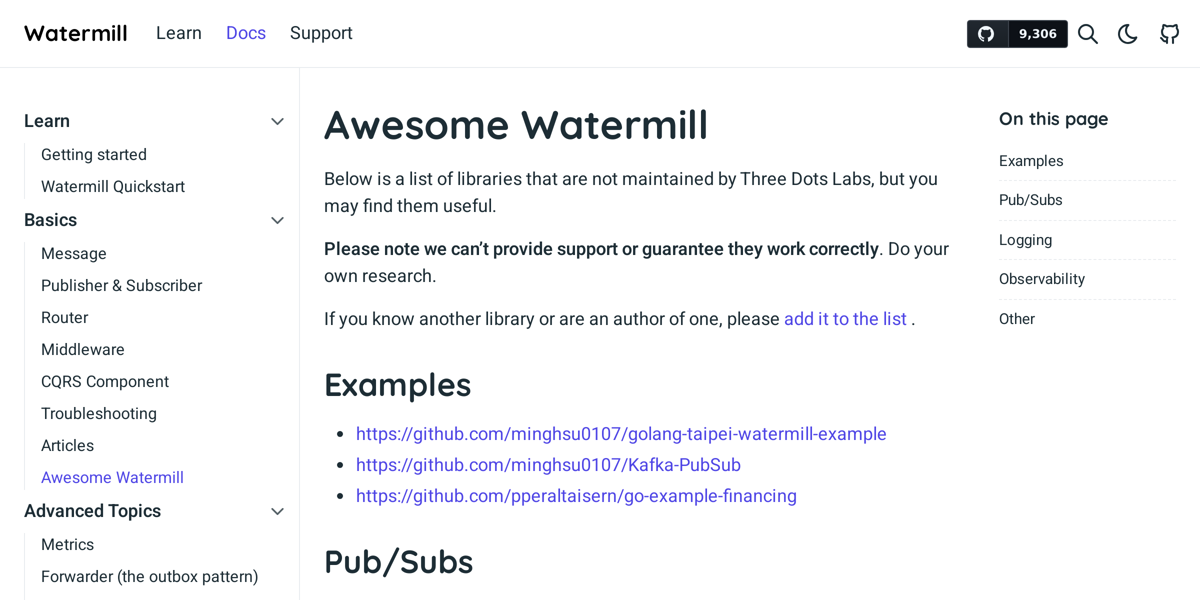Open the Forwarder (the outbox pattern) page
Viewport: 1200px width, 600px height.
[x=149, y=577]
